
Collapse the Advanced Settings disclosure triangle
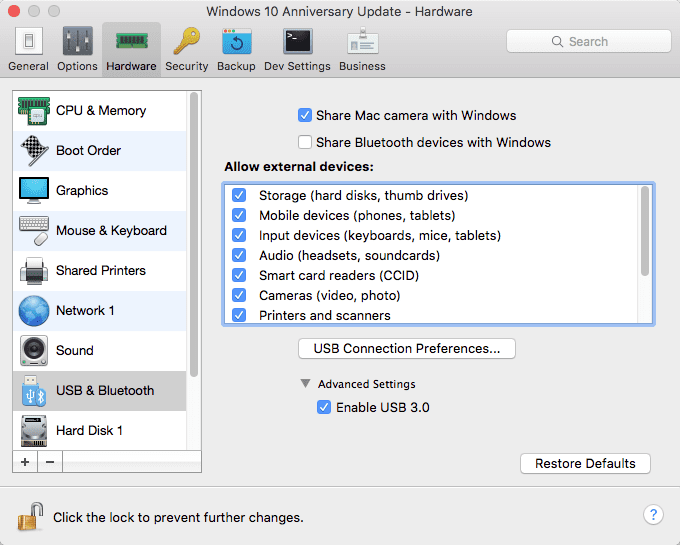(305, 384)
